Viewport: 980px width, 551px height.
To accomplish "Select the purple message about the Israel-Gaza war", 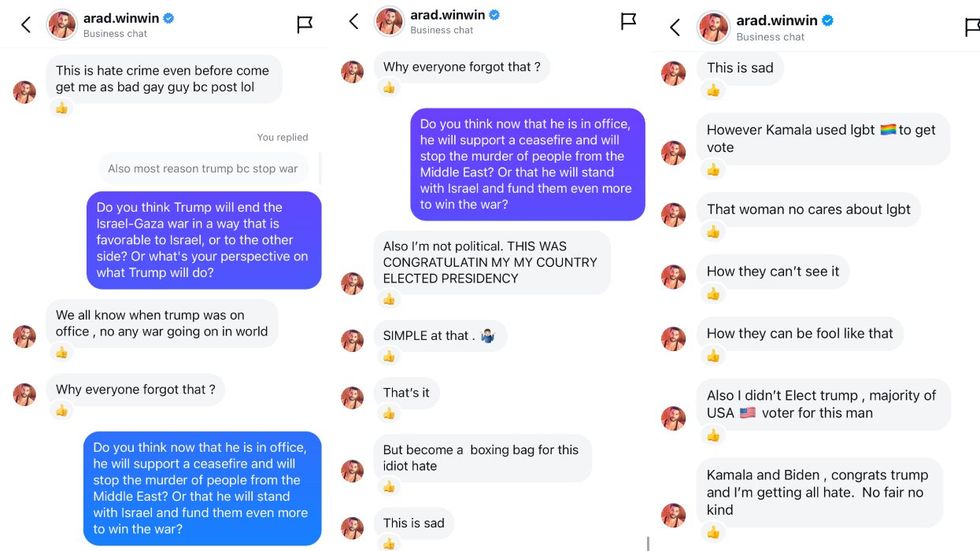I will point(203,240).
